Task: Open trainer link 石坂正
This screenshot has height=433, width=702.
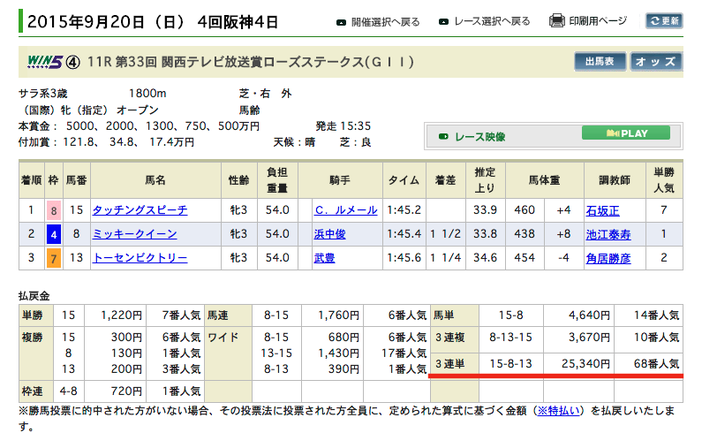Action: pos(603,210)
